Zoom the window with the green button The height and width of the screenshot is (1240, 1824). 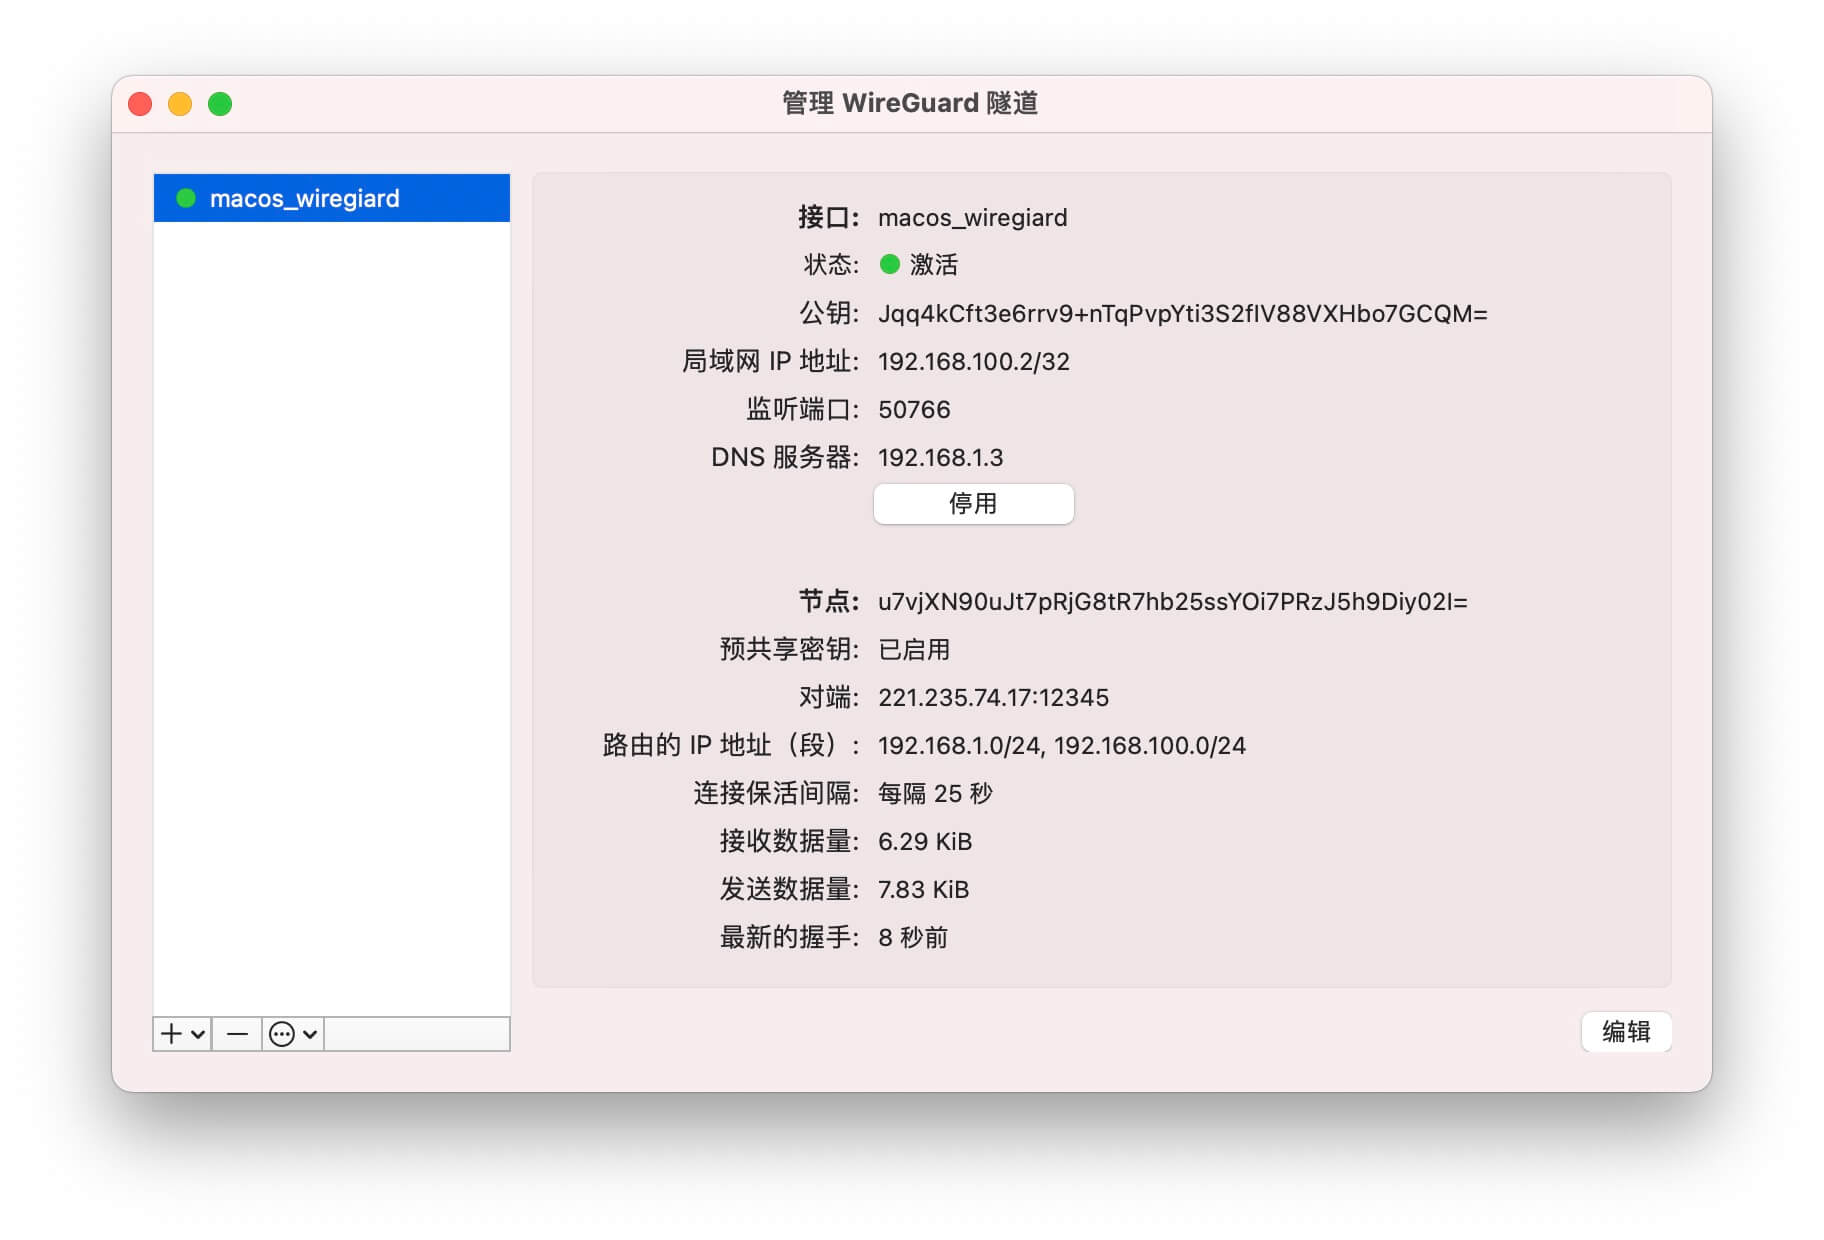coord(220,104)
